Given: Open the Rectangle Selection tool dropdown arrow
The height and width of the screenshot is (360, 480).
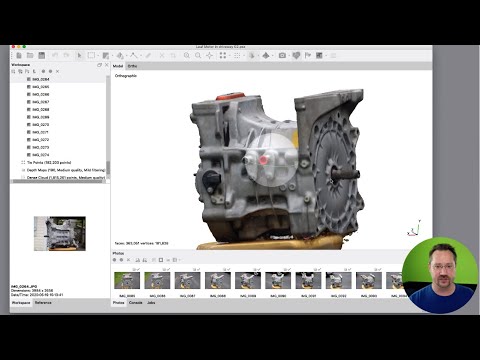Looking at the screenshot, I should coord(97,56).
